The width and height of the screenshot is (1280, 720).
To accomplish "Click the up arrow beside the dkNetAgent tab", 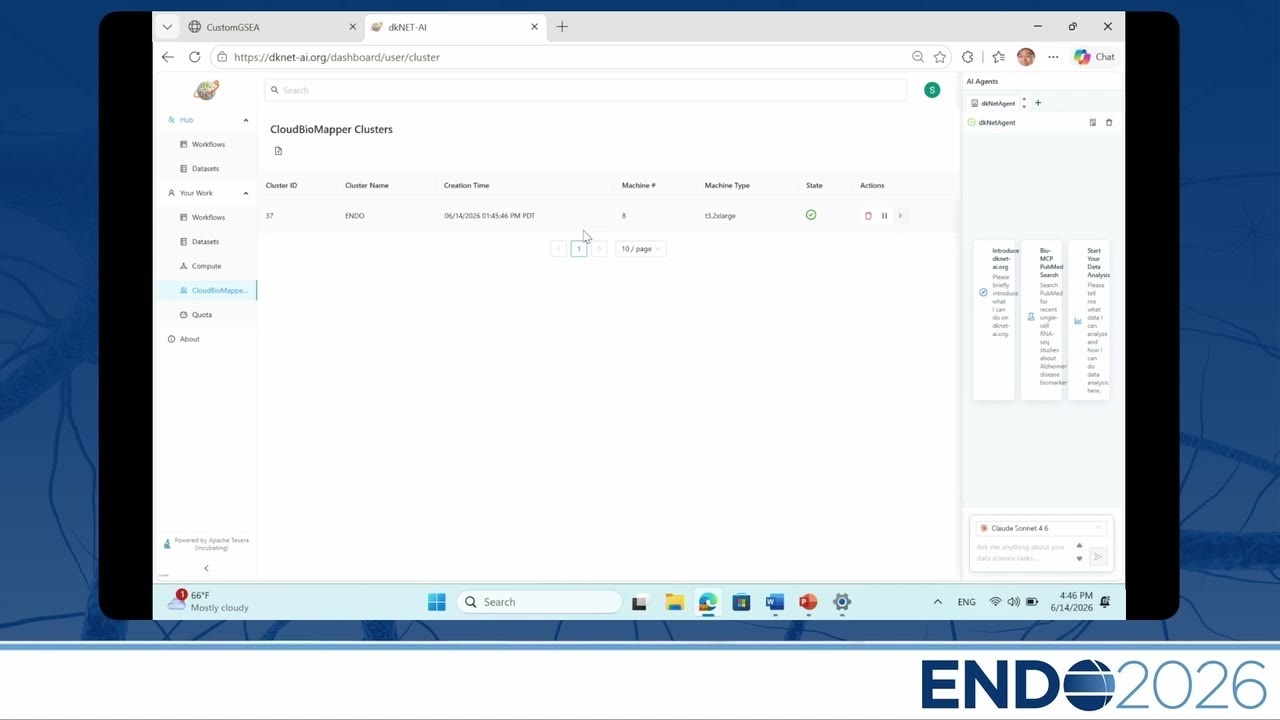I will click(1024, 99).
